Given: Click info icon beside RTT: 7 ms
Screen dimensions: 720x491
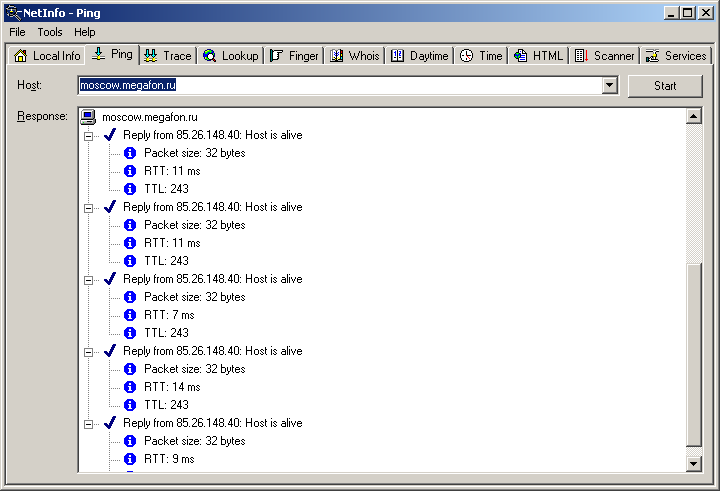Looking at the screenshot, I should [130, 315].
